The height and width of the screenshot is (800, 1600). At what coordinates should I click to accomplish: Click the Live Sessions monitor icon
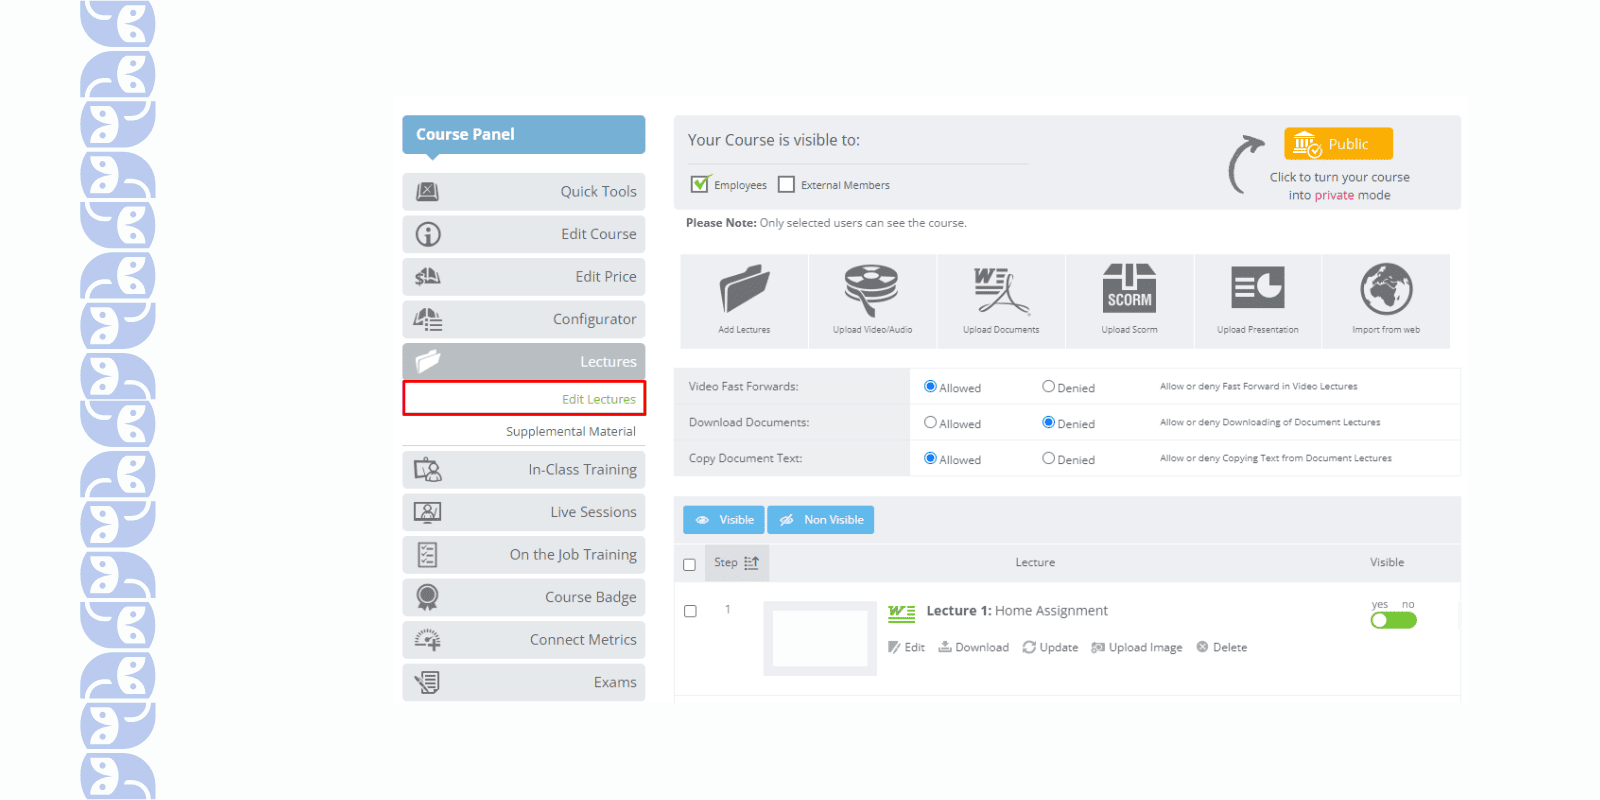pos(428,512)
